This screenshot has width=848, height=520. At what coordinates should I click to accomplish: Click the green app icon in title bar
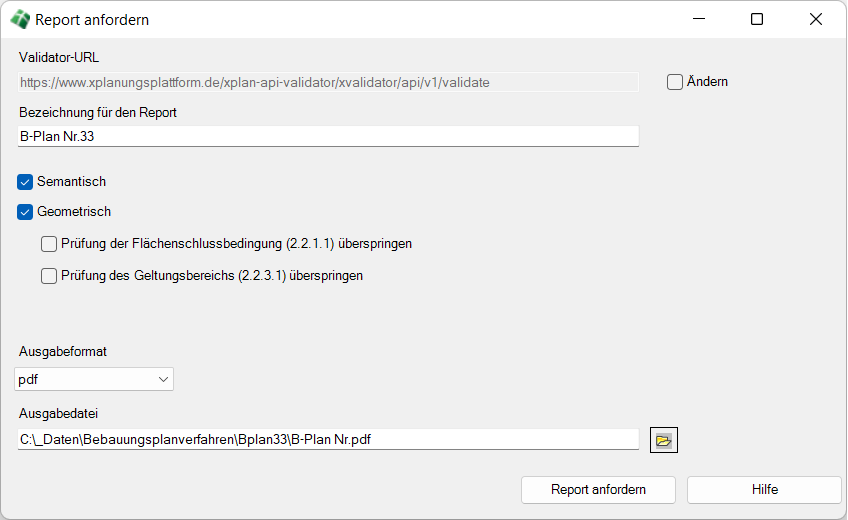19,19
